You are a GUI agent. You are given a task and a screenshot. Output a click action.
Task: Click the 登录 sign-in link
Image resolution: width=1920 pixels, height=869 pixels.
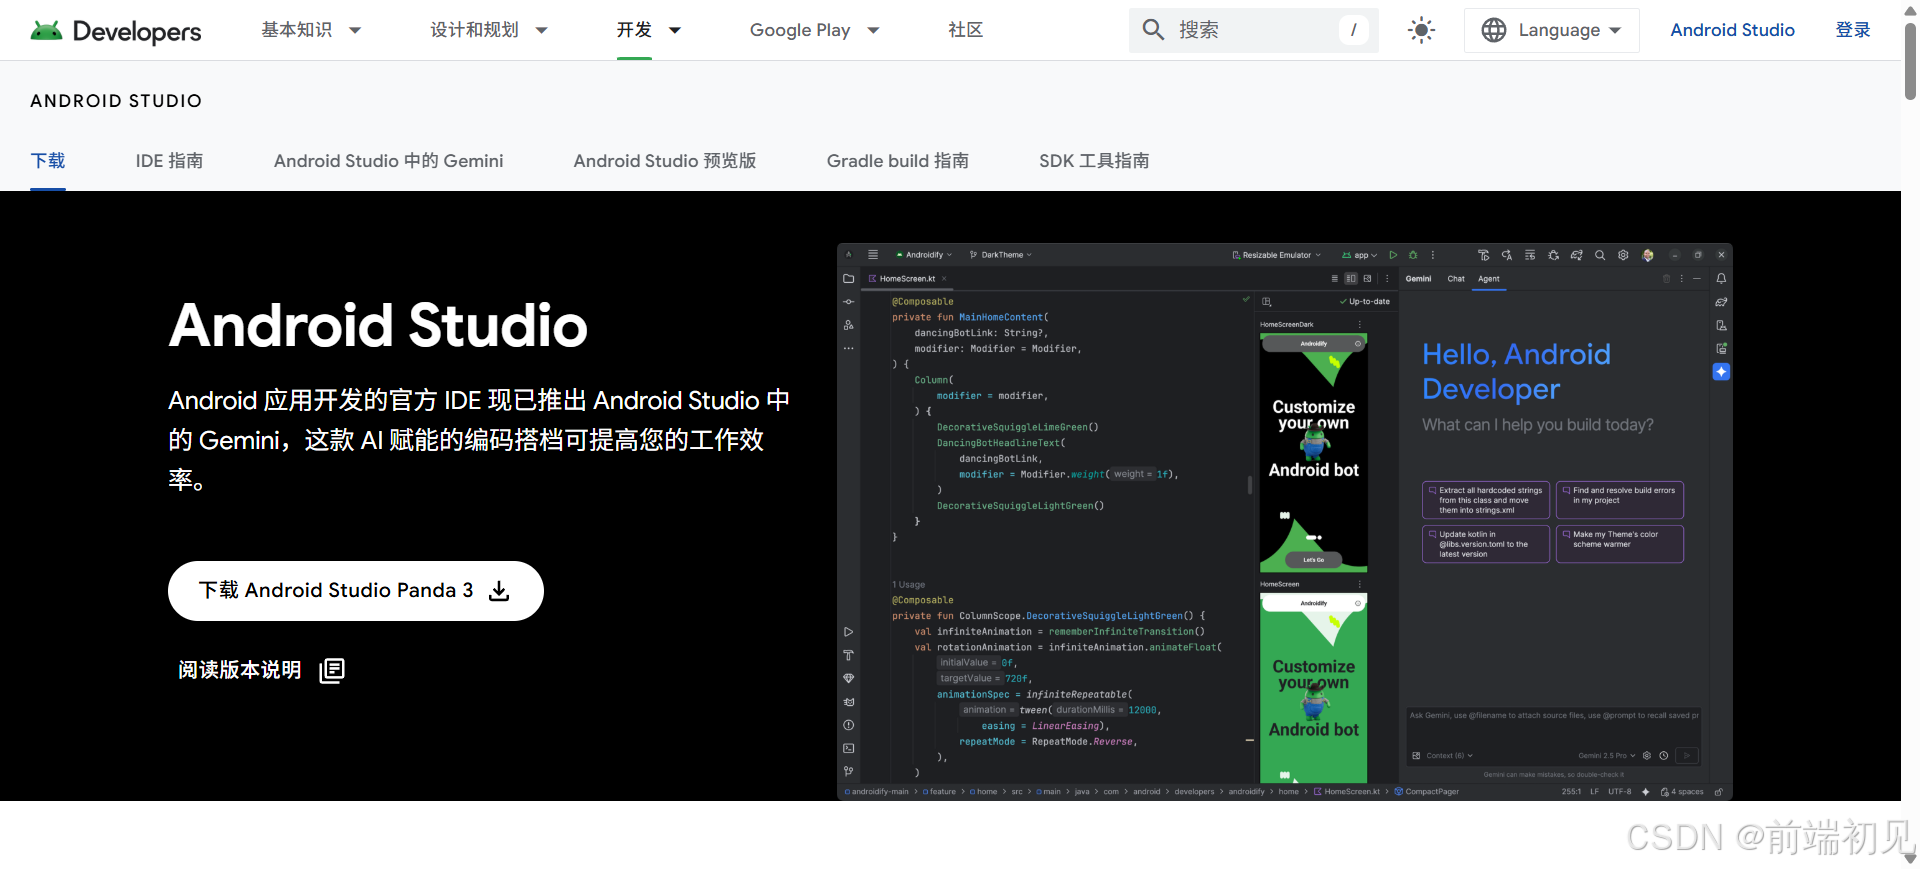point(1853,30)
